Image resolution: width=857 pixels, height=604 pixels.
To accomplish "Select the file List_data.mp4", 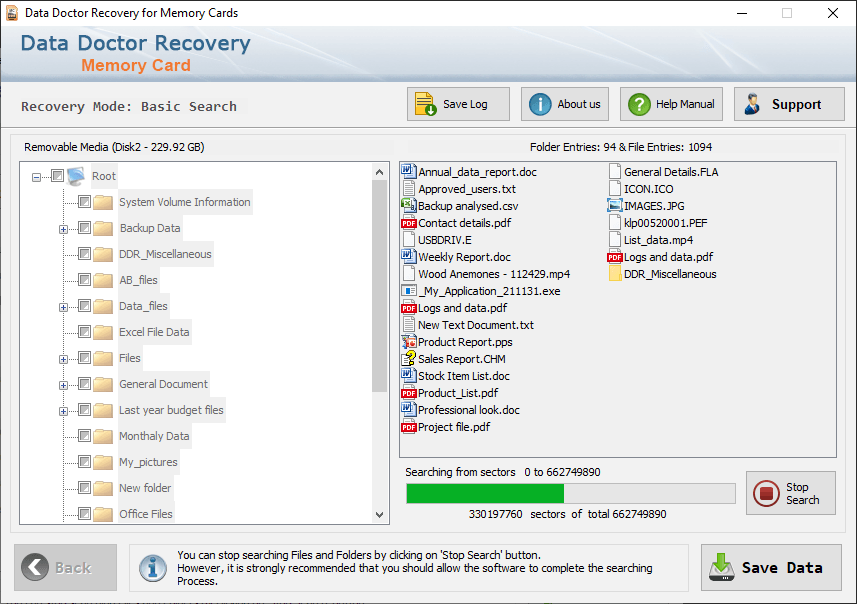I will 658,240.
